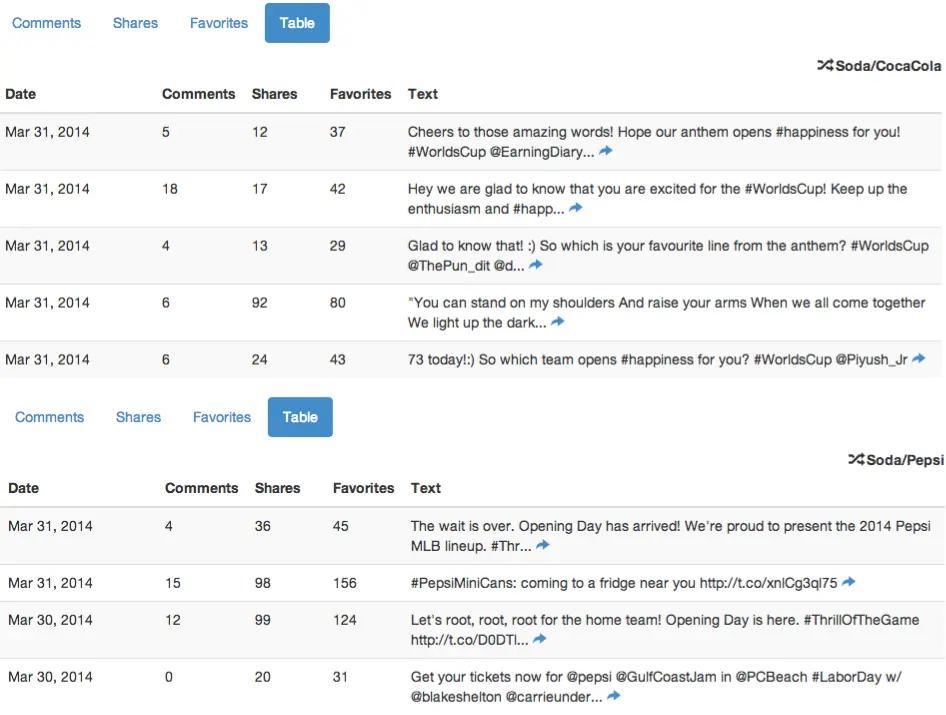Switch to Comments tab in Pepsi panel

pyautogui.click(x=49, y=417)
